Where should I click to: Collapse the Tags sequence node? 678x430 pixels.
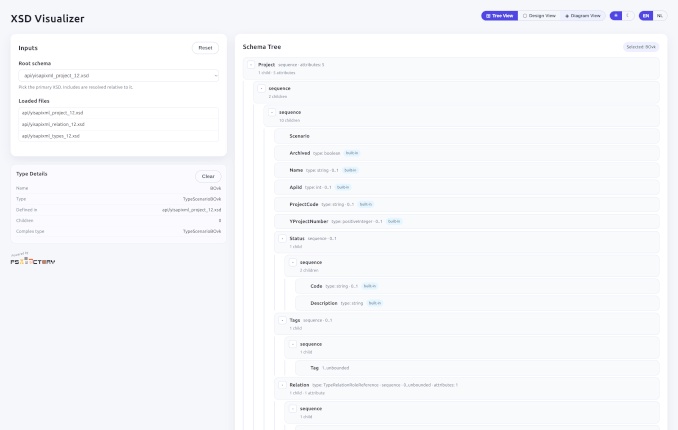pos(281,320)
